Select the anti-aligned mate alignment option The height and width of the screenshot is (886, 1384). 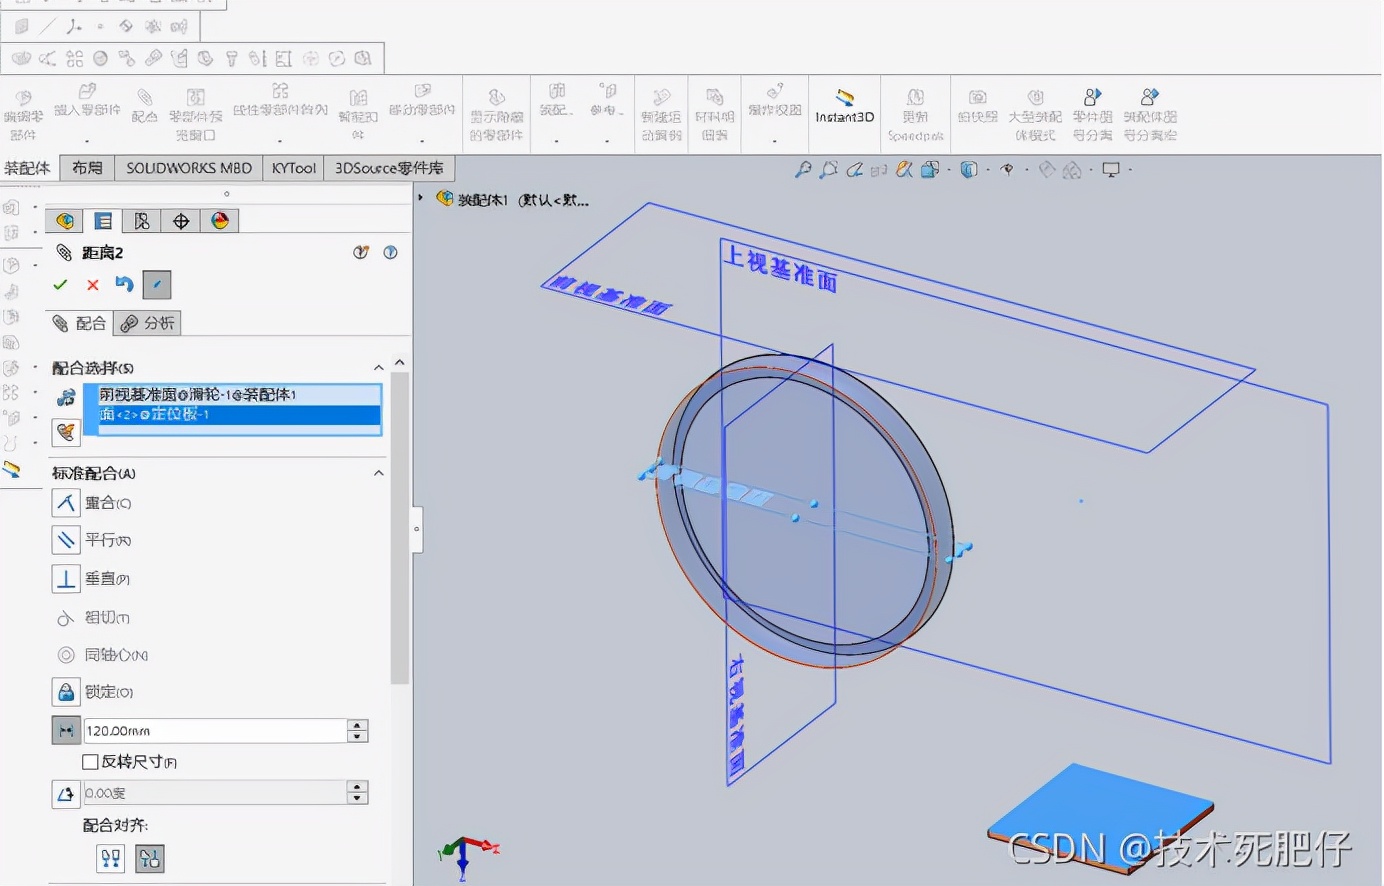(149, 857)
